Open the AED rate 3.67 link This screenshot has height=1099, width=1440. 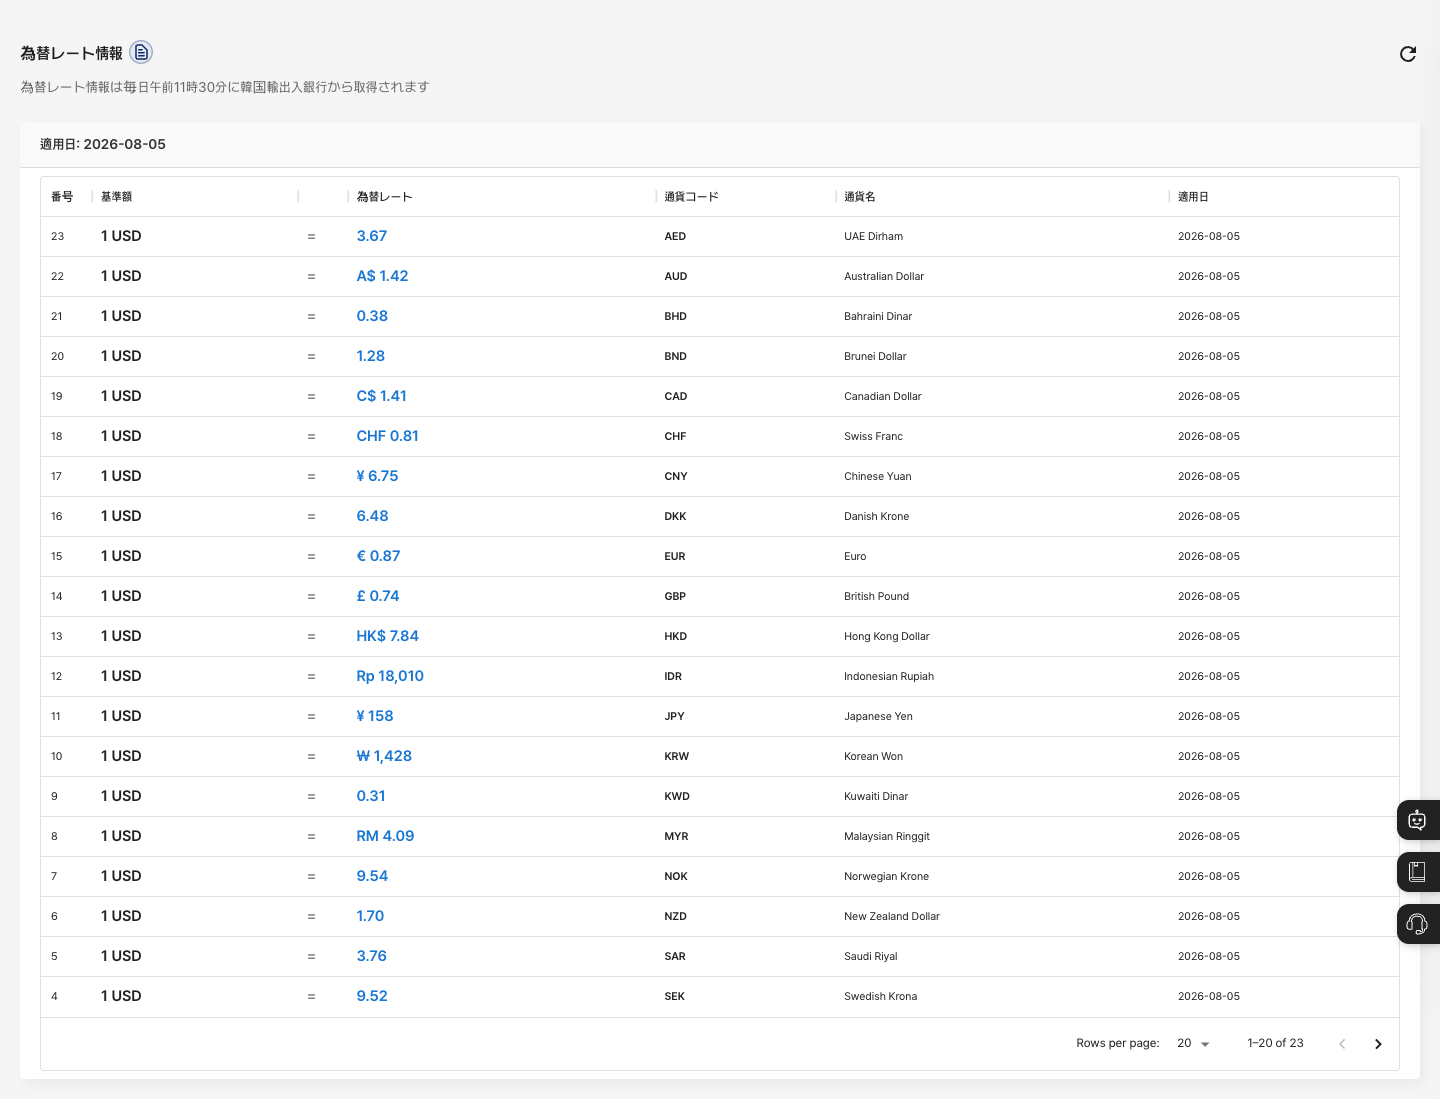(372, 236)
